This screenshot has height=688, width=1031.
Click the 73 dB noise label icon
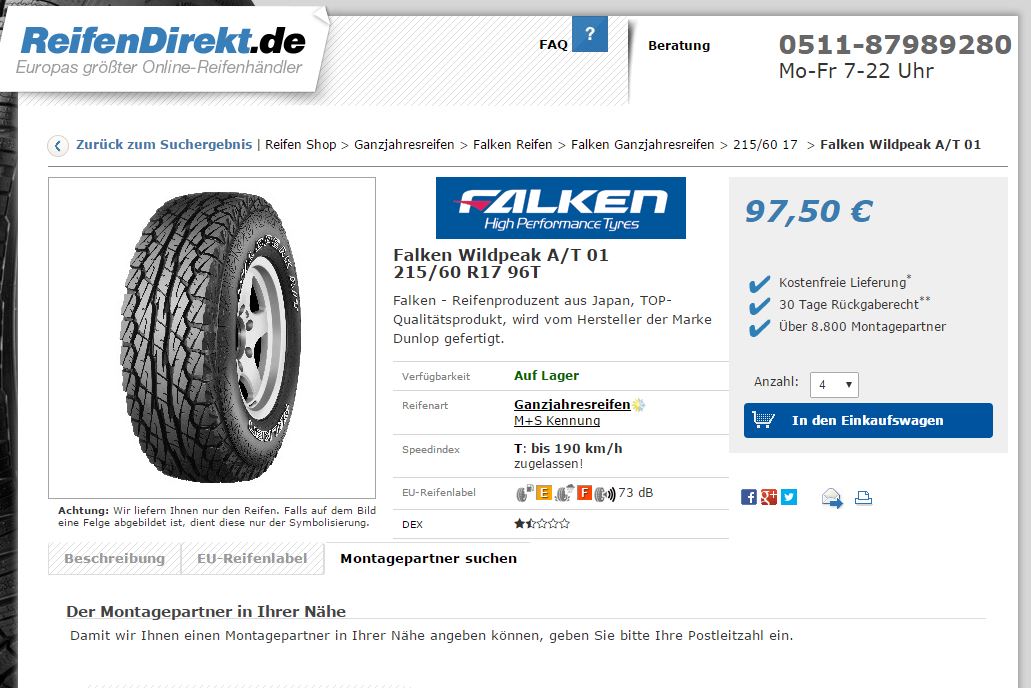[x=606, y=493]
